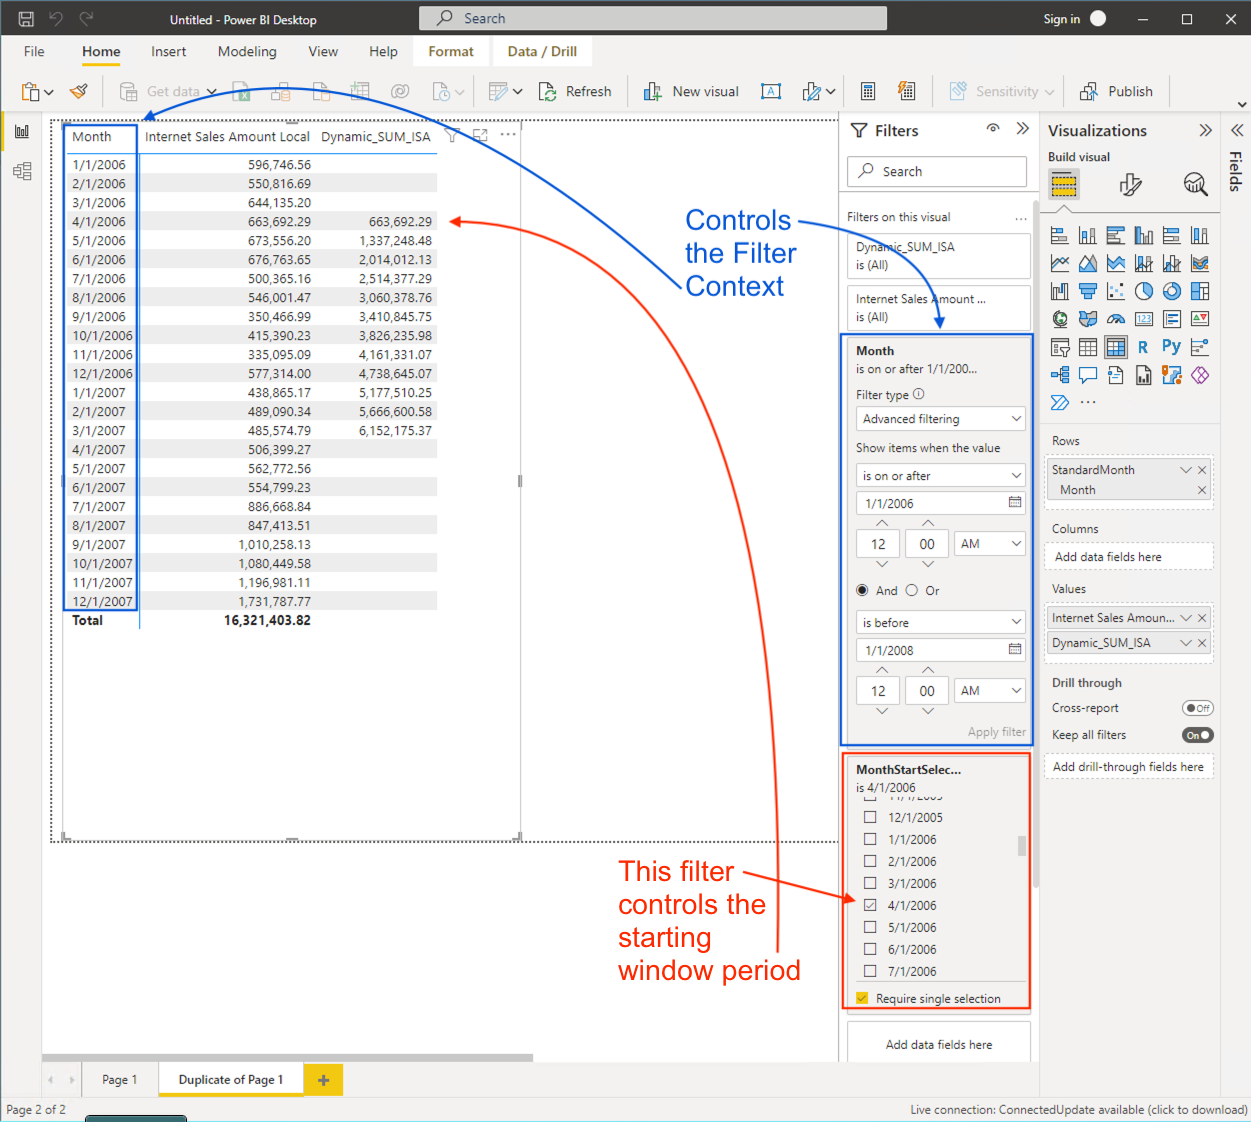Viewport: 1251px width, 1122px height.
Task: Check the 5/1/2006 checkbox
Action: coord(870,927)
